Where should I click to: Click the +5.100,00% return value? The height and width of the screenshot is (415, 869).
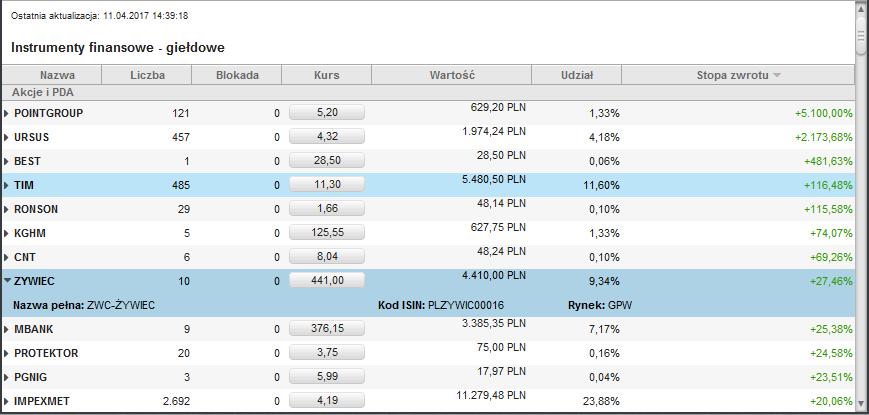(x=824, y=113)
